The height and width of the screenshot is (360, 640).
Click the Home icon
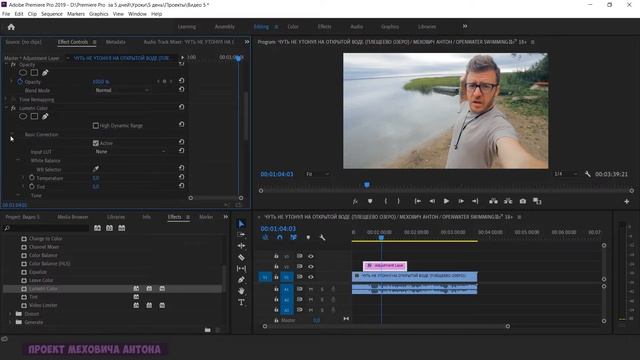[x=11, y=27]
